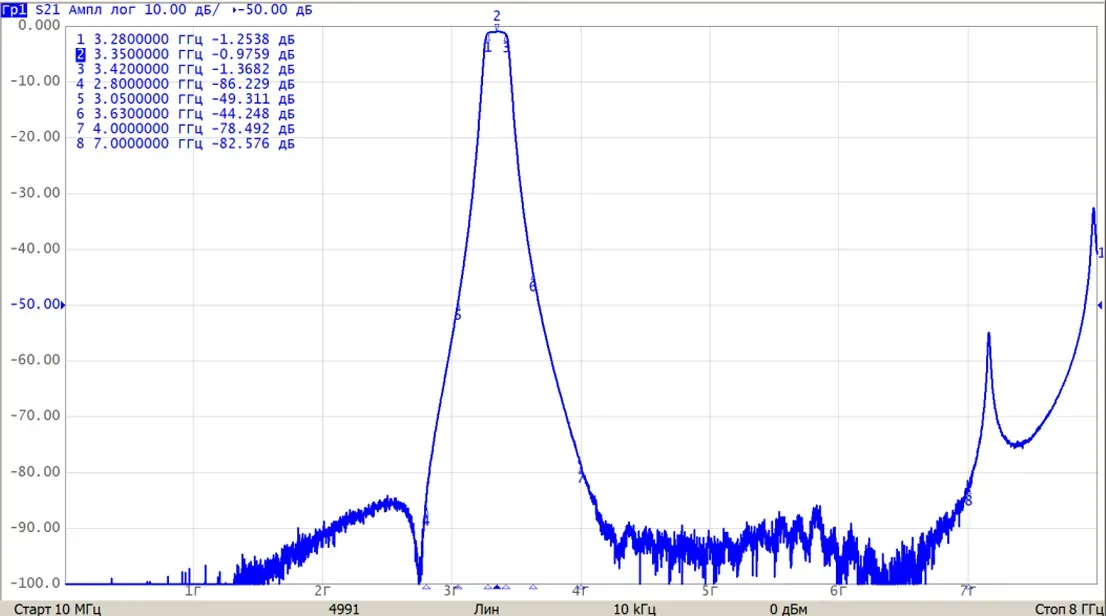Click marker 2 label above the trace peak

[497, 16]
